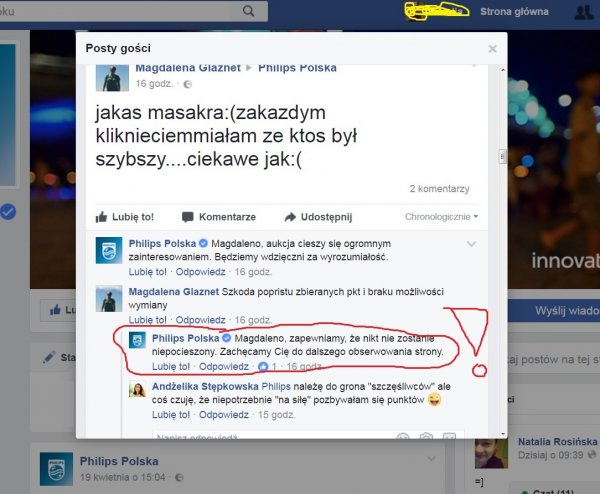Close the Posty gości dialog

tap(492, 49)
